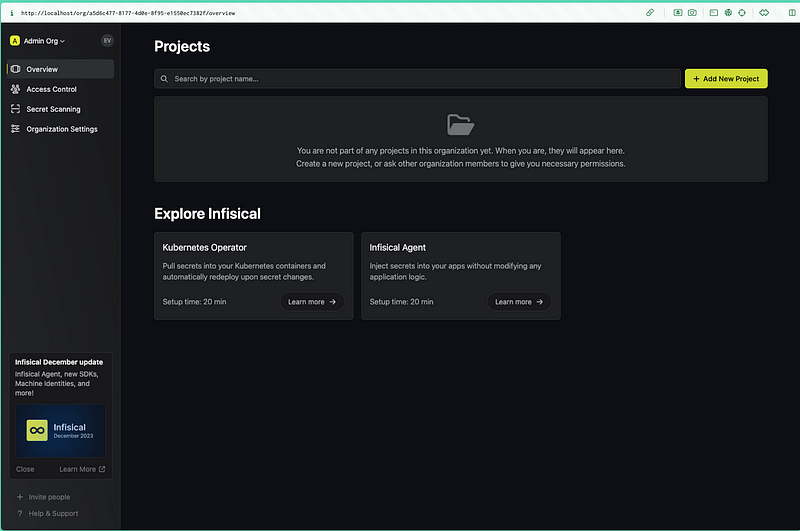Click the camera screenshot icon in browser toolbar
The height and width of the screenshot is (531, 800).
click(692, 12)
